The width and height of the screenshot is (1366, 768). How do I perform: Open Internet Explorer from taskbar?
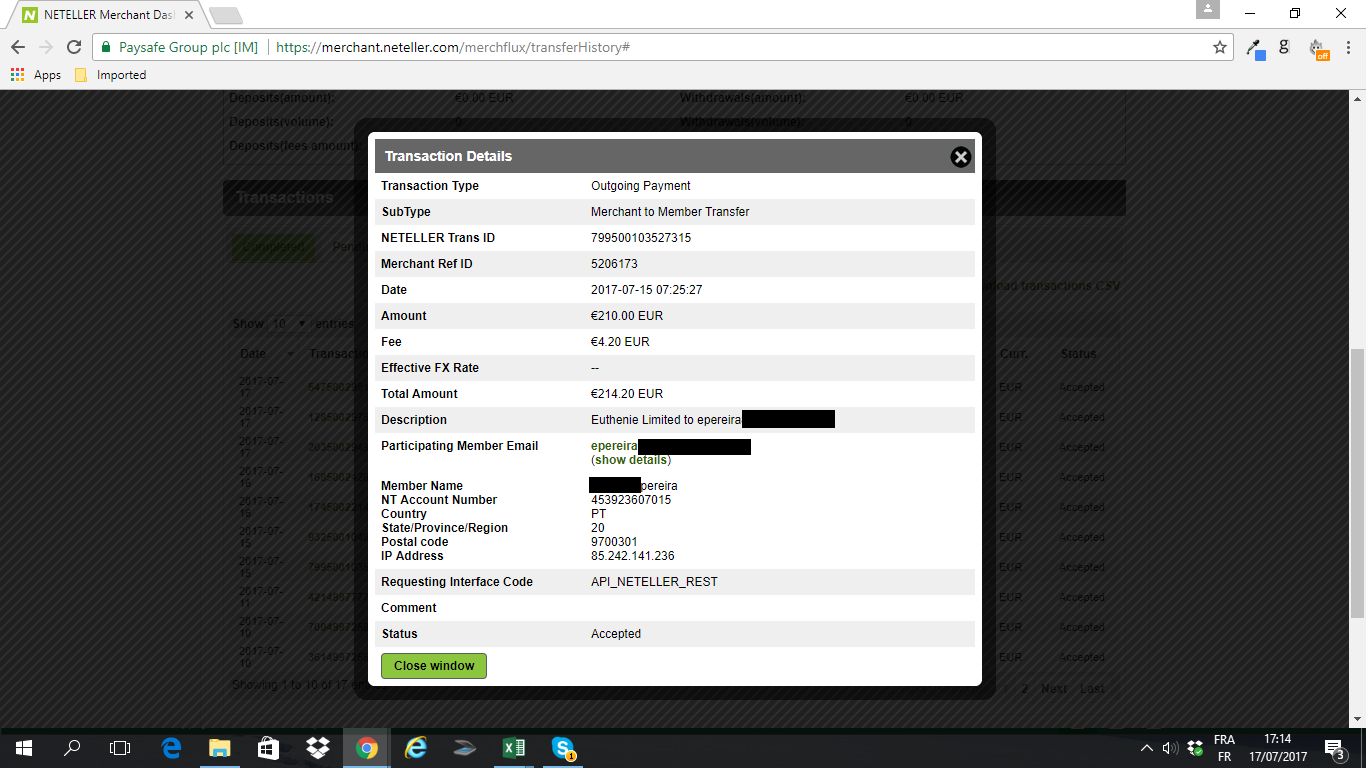coord(416,747)
